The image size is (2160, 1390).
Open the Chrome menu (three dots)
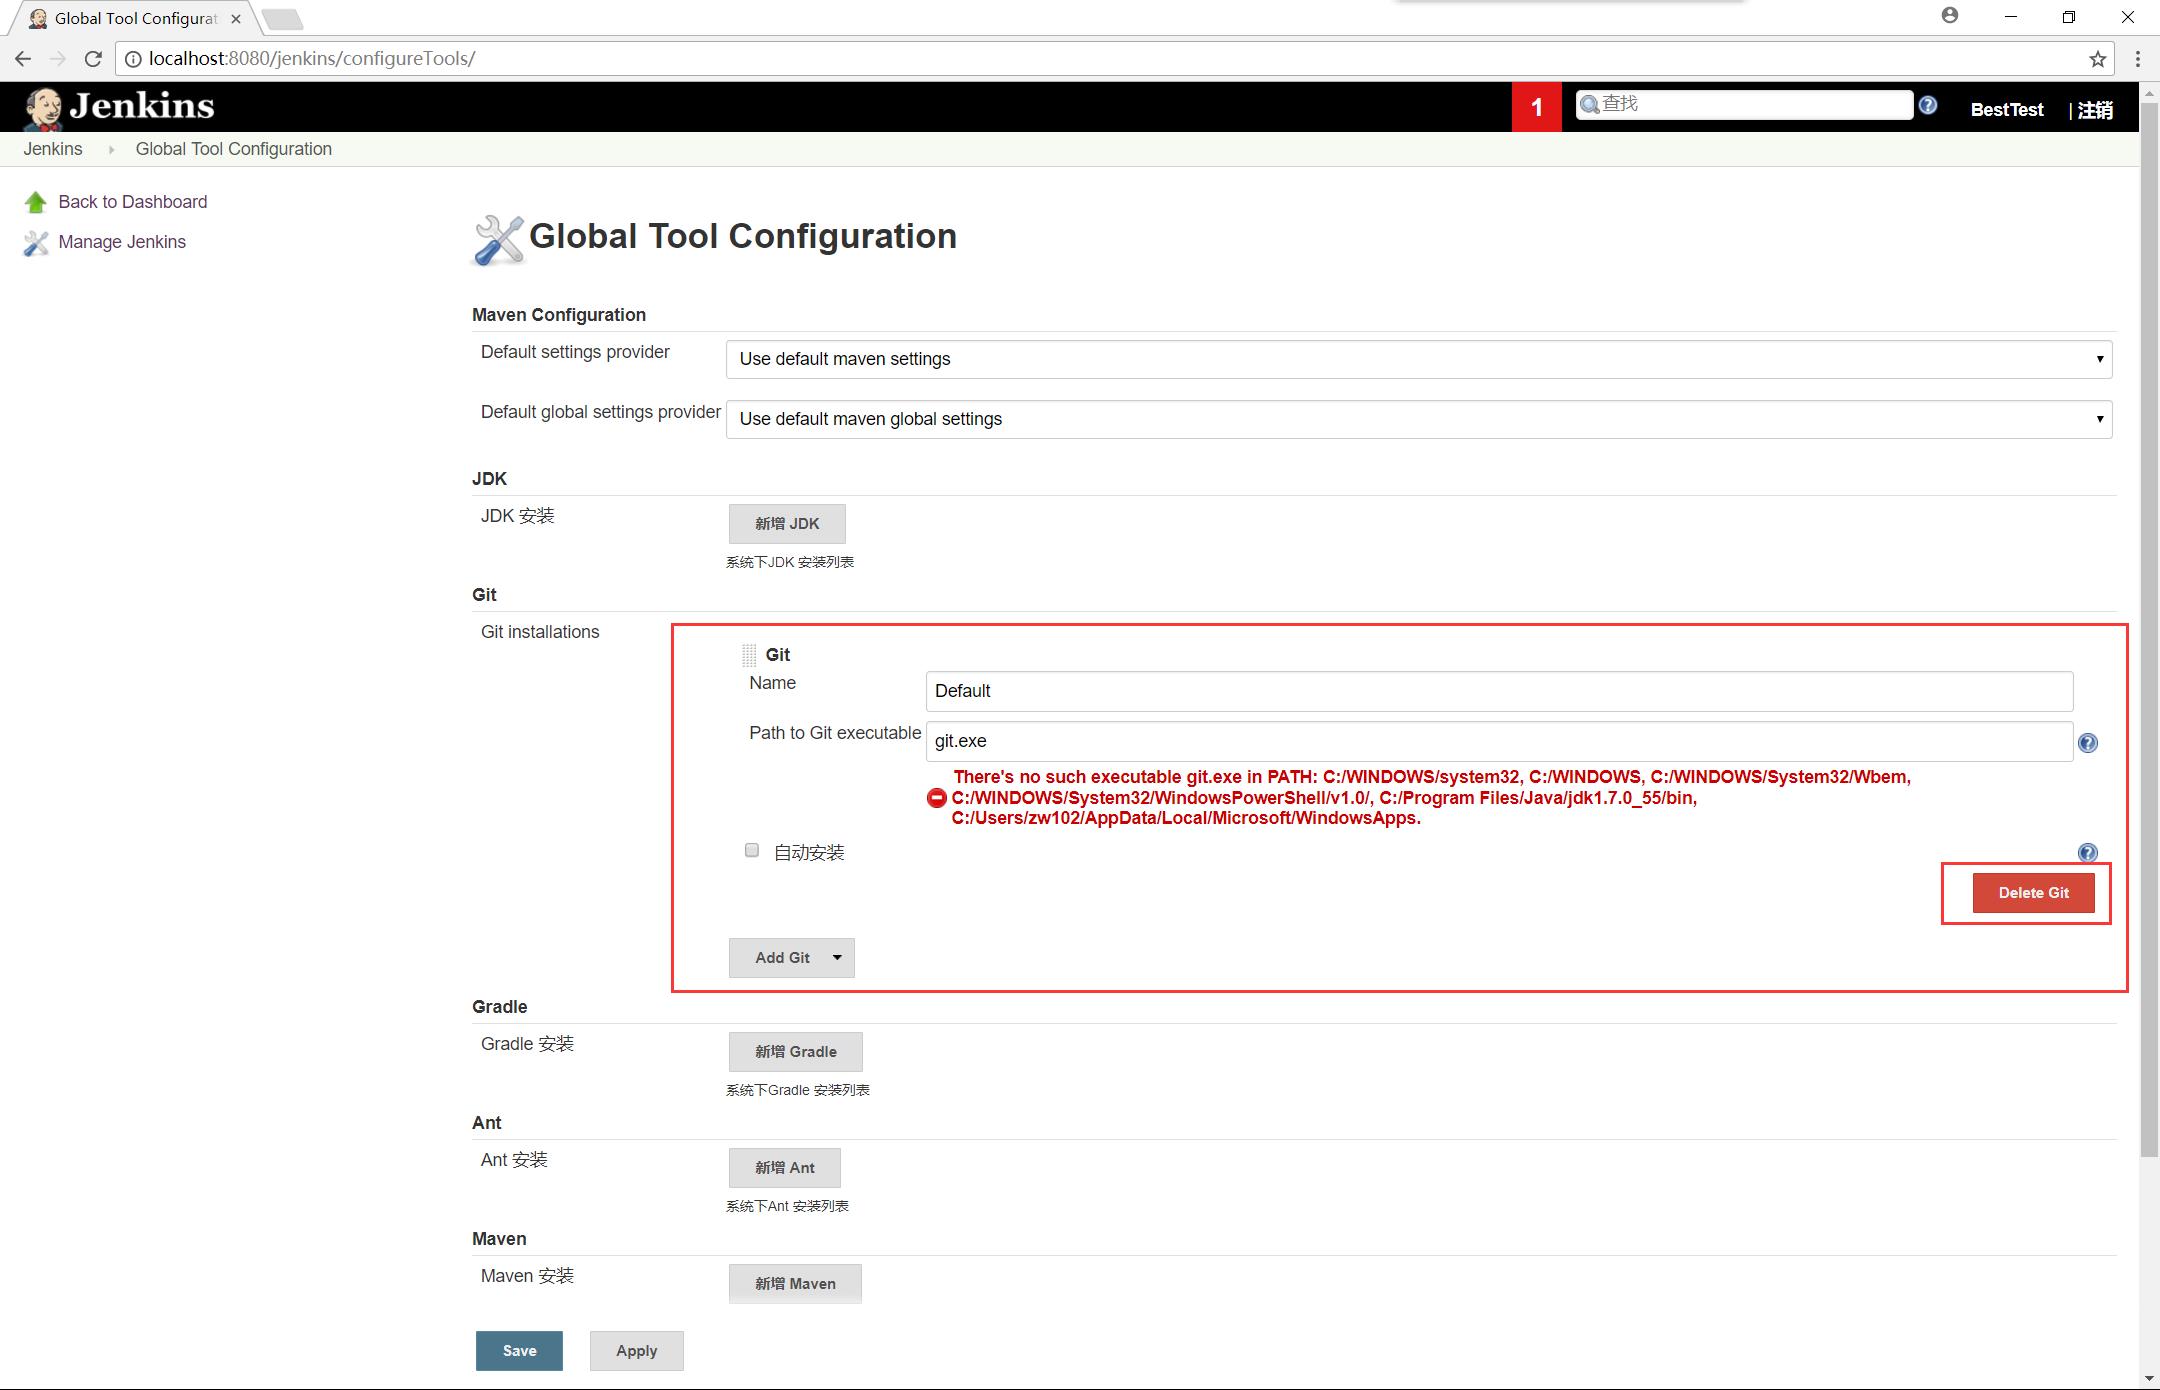tap(2138, 59)
